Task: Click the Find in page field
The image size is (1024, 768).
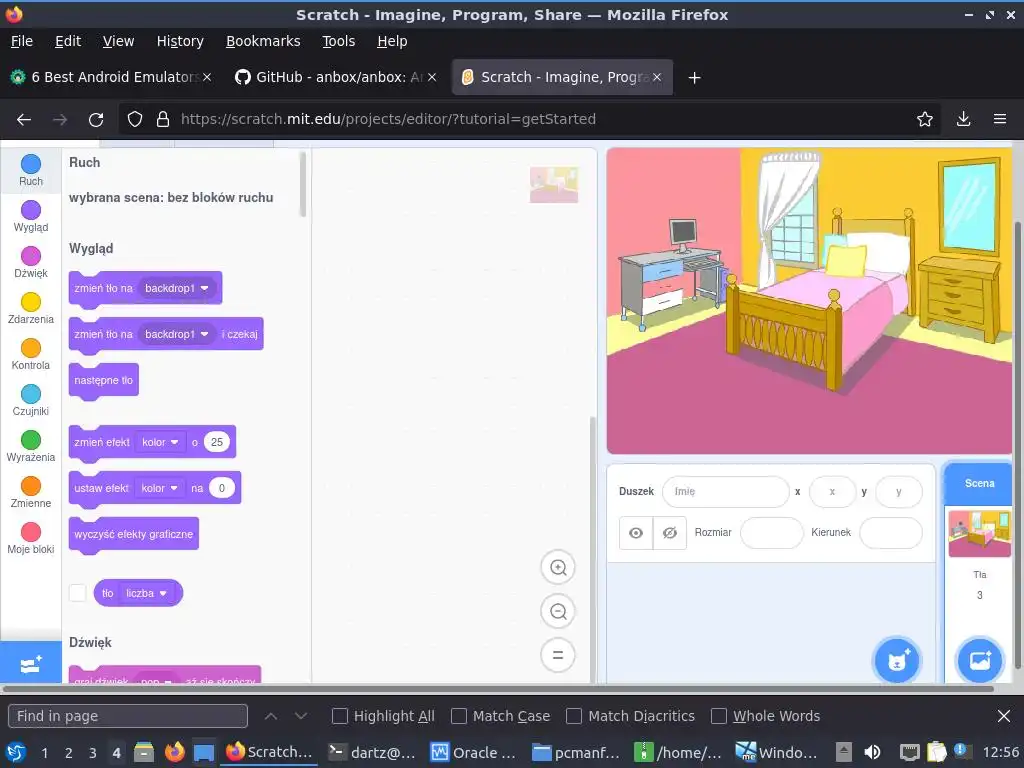Action: [x=128, y=716]
